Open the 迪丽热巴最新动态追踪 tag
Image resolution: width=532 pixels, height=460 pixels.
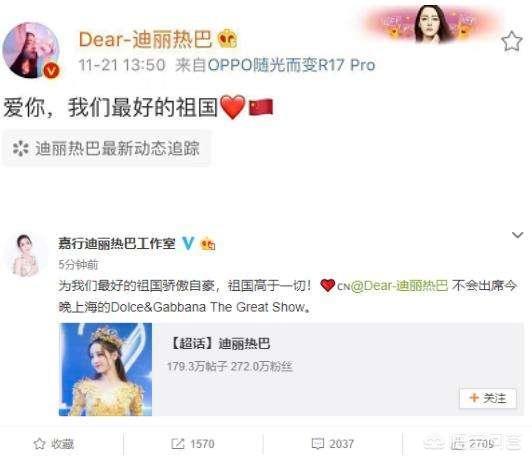pos(107,149)
